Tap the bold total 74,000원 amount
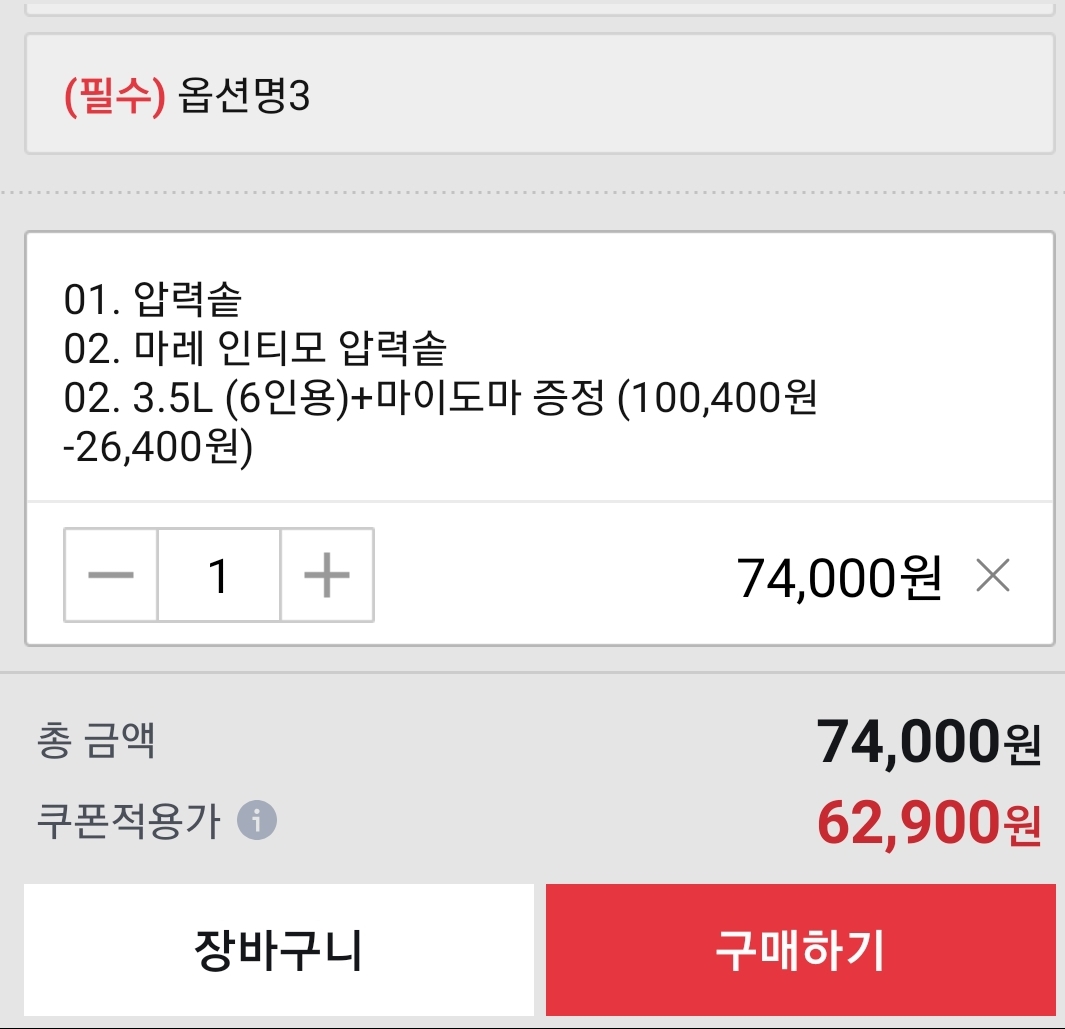The image size is (1065, 1029). point(927,743)
